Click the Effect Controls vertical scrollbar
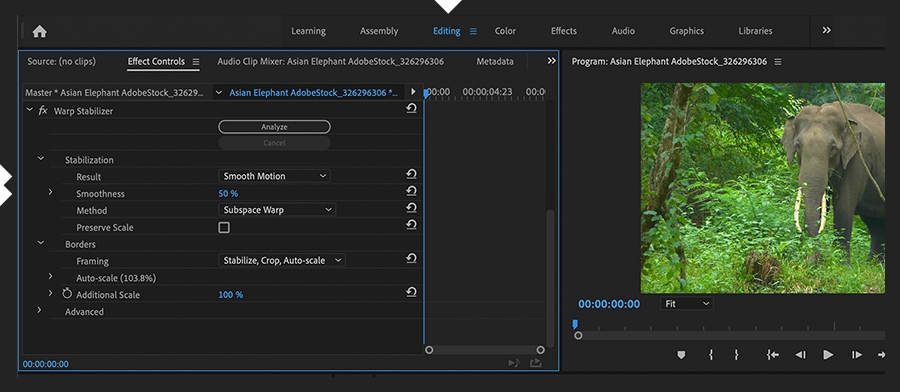900x392 pixels. 550,278
